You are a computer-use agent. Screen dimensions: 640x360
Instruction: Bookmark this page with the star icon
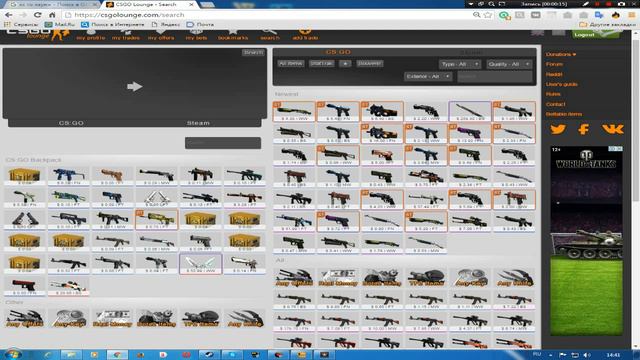click(x=488, y=15)
